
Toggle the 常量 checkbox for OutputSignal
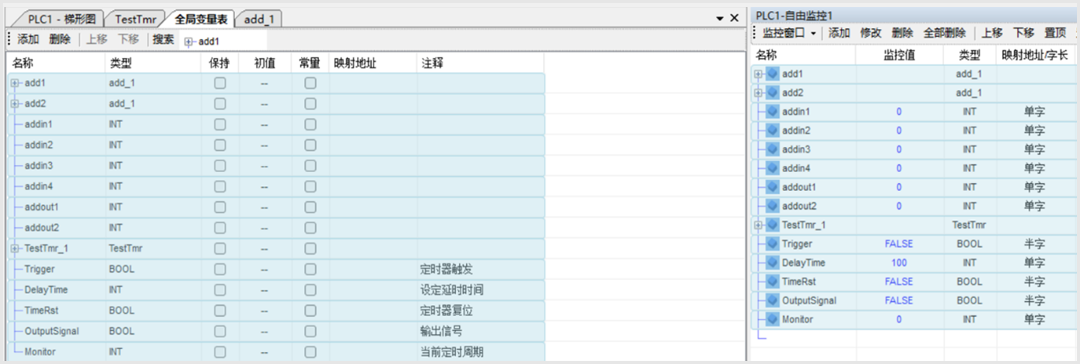click(311, 331)
